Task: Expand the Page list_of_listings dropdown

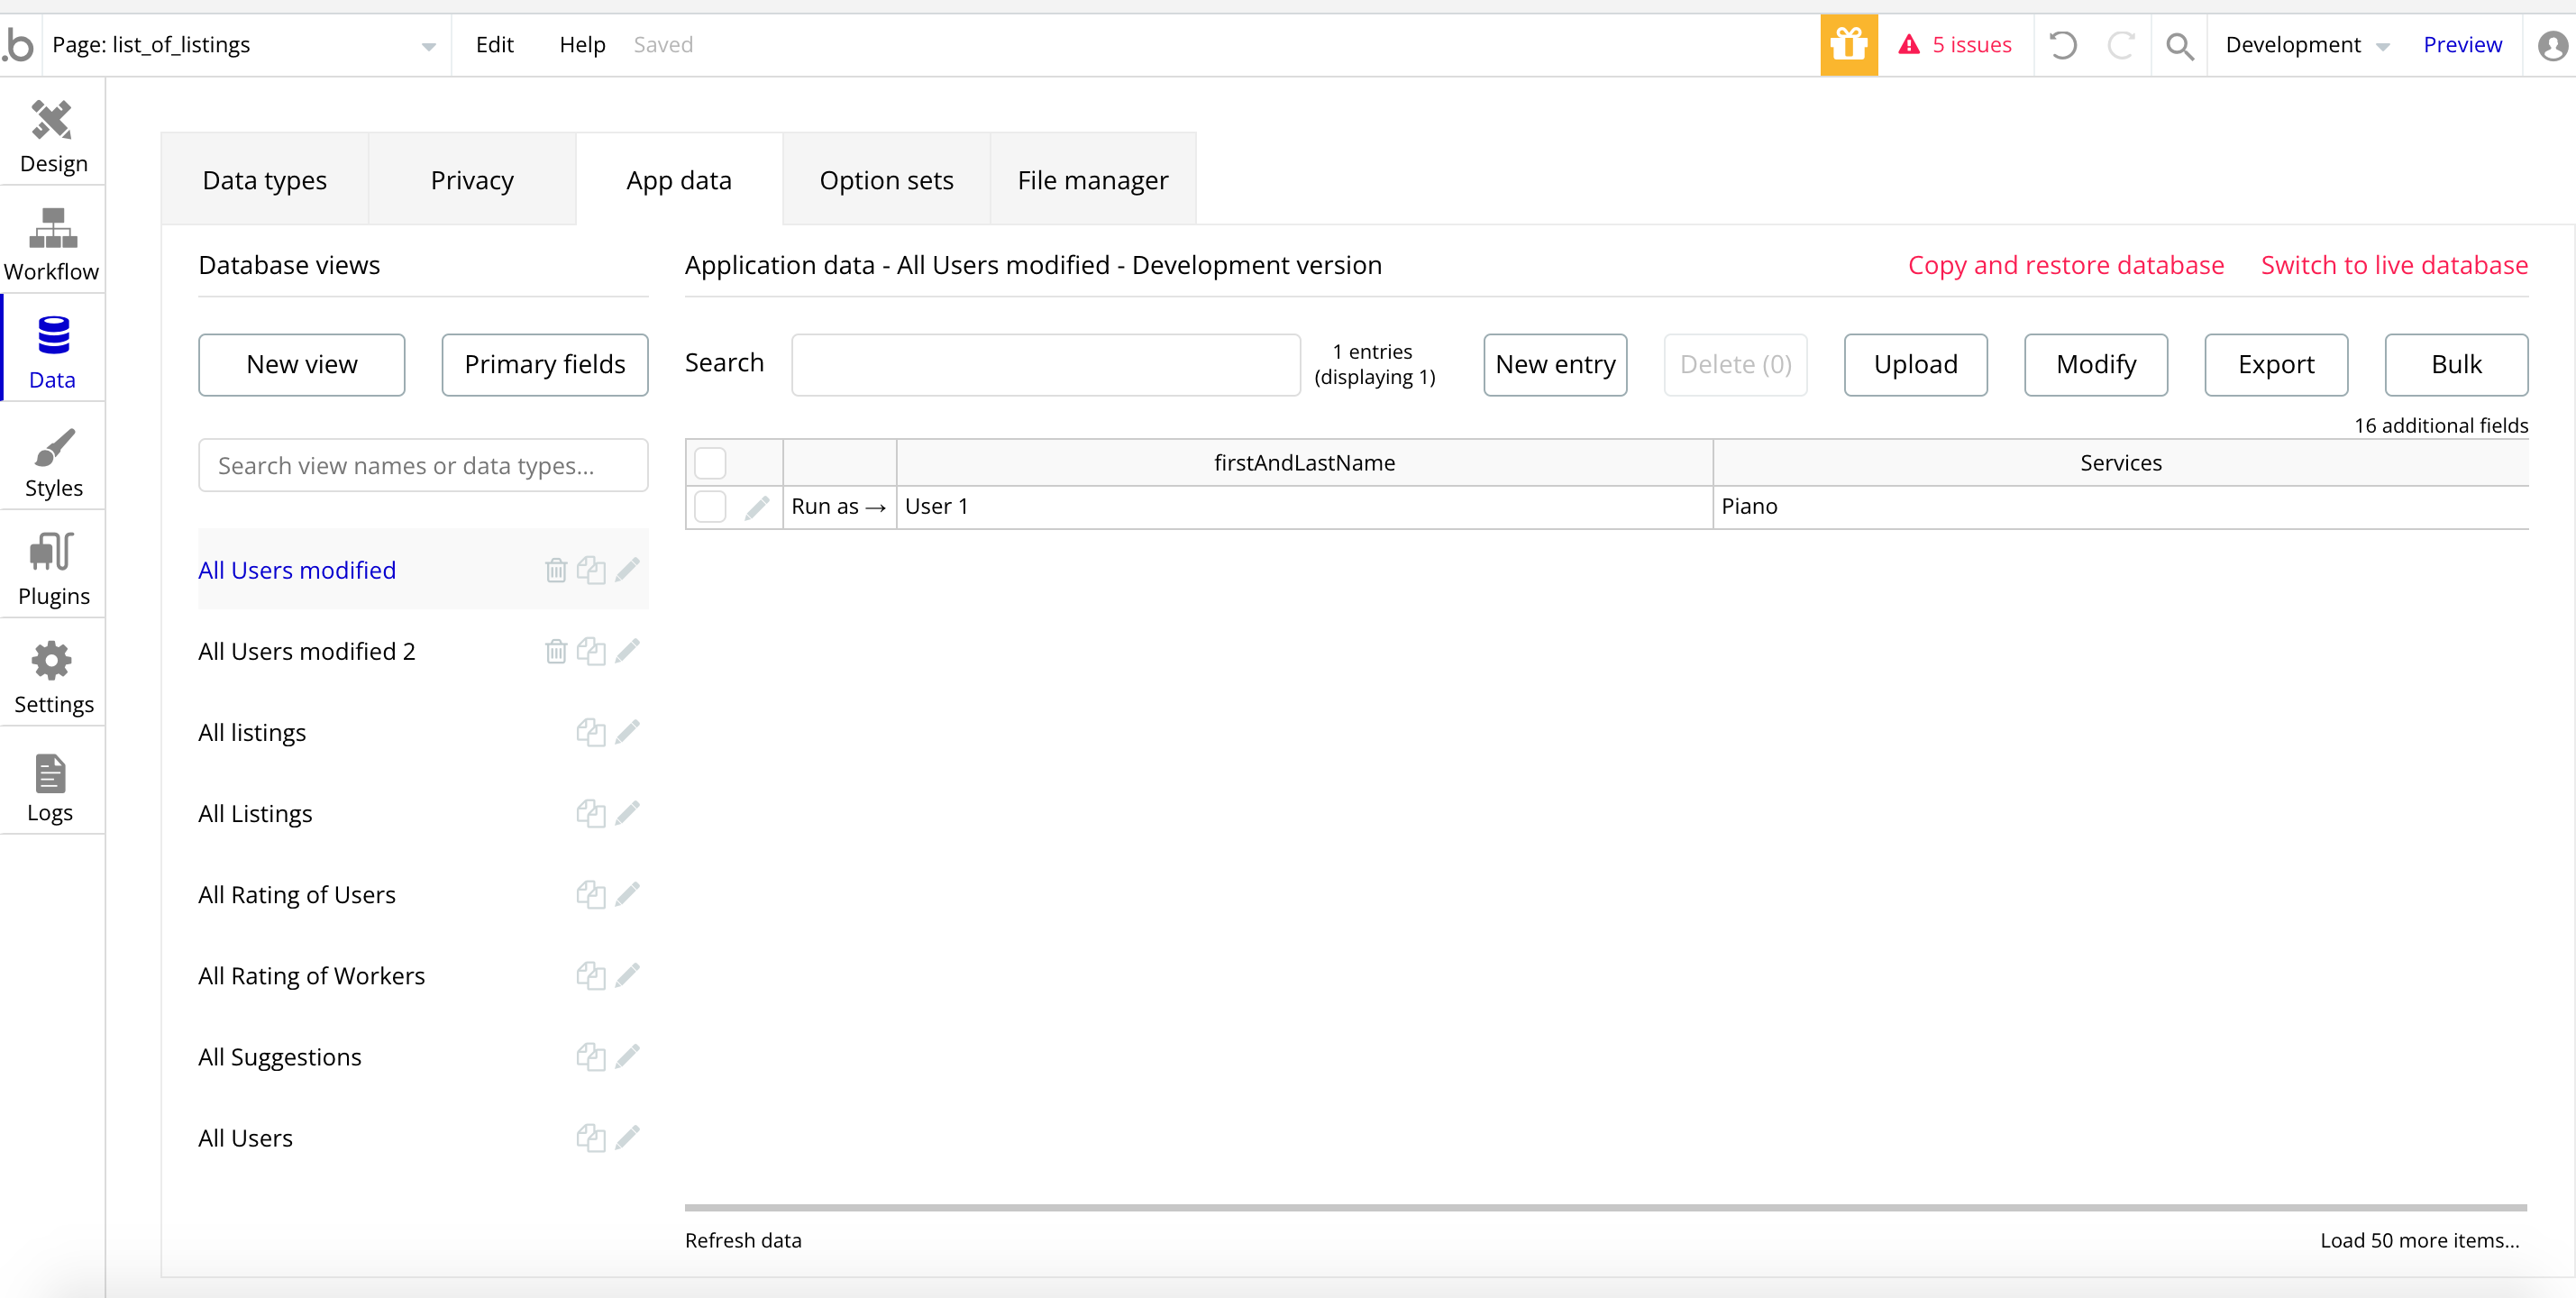Action: click(x=428, y=46)
